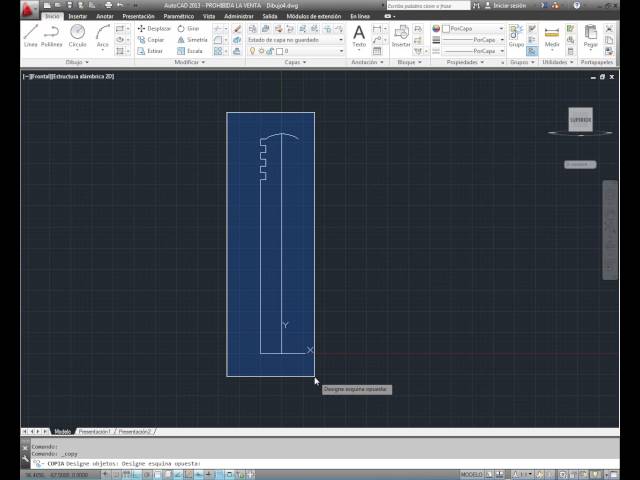Click the large Texto annotation tool
Image resolution: width=640 pixels, height=480 pixels.
pyautogui.click(x=359, y=36)
